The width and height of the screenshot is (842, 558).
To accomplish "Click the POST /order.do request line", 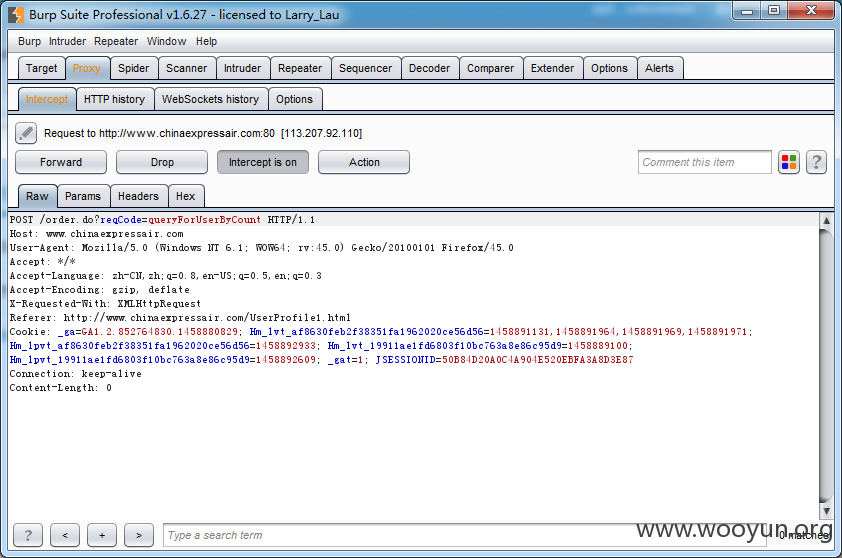I will (x=162, y=220).
